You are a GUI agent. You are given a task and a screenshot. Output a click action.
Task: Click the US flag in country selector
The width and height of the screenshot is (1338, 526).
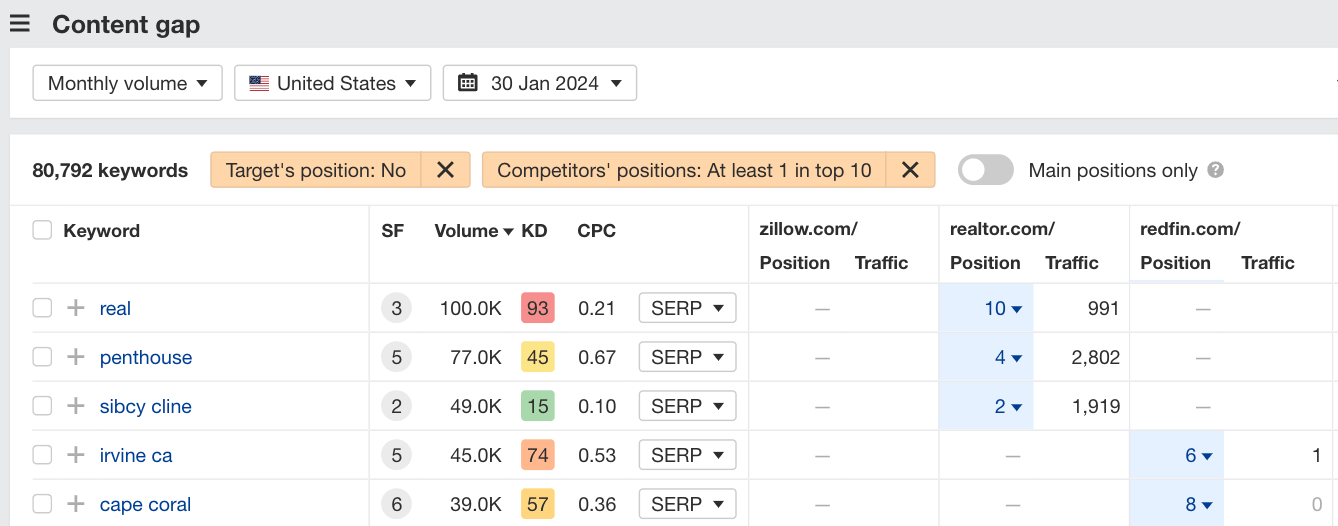(259, 83)
